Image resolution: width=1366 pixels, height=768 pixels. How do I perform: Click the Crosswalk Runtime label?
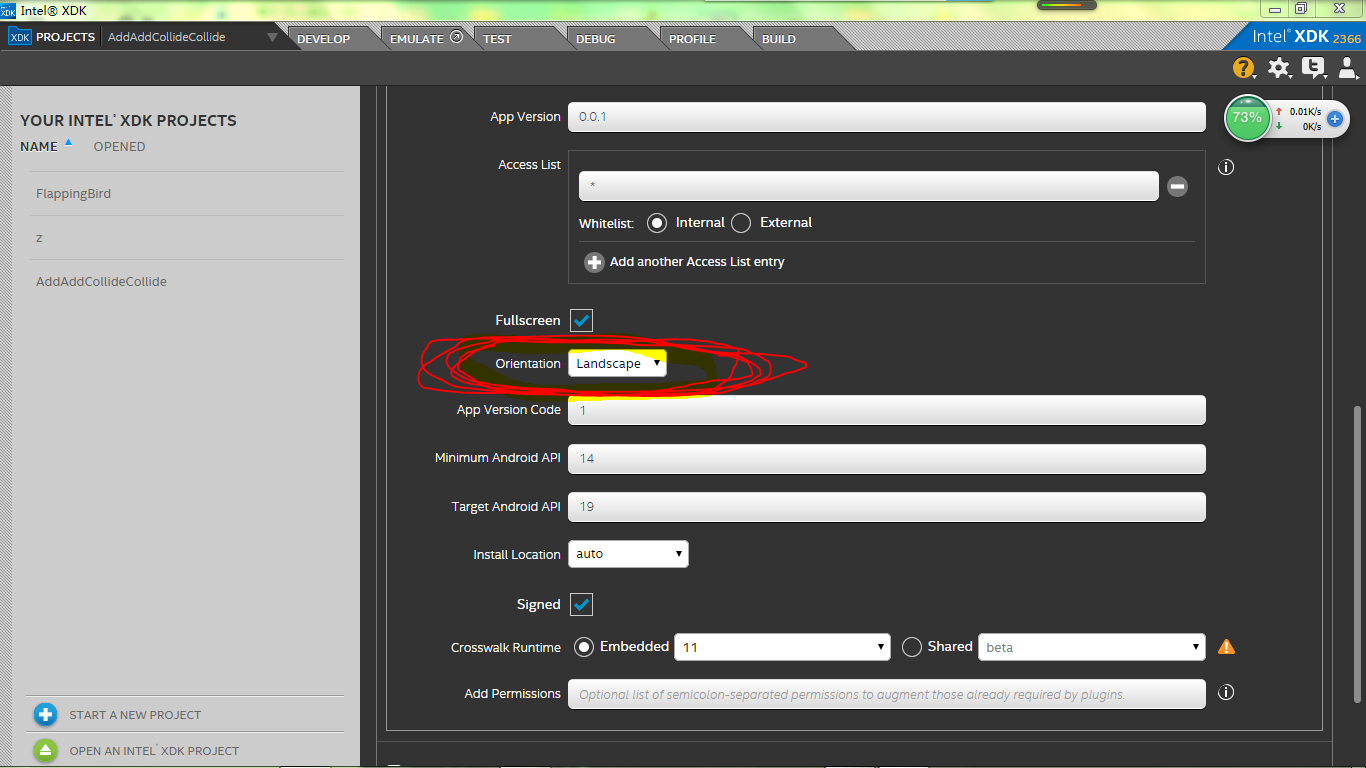pyautogui.click(x=506, y=648)
